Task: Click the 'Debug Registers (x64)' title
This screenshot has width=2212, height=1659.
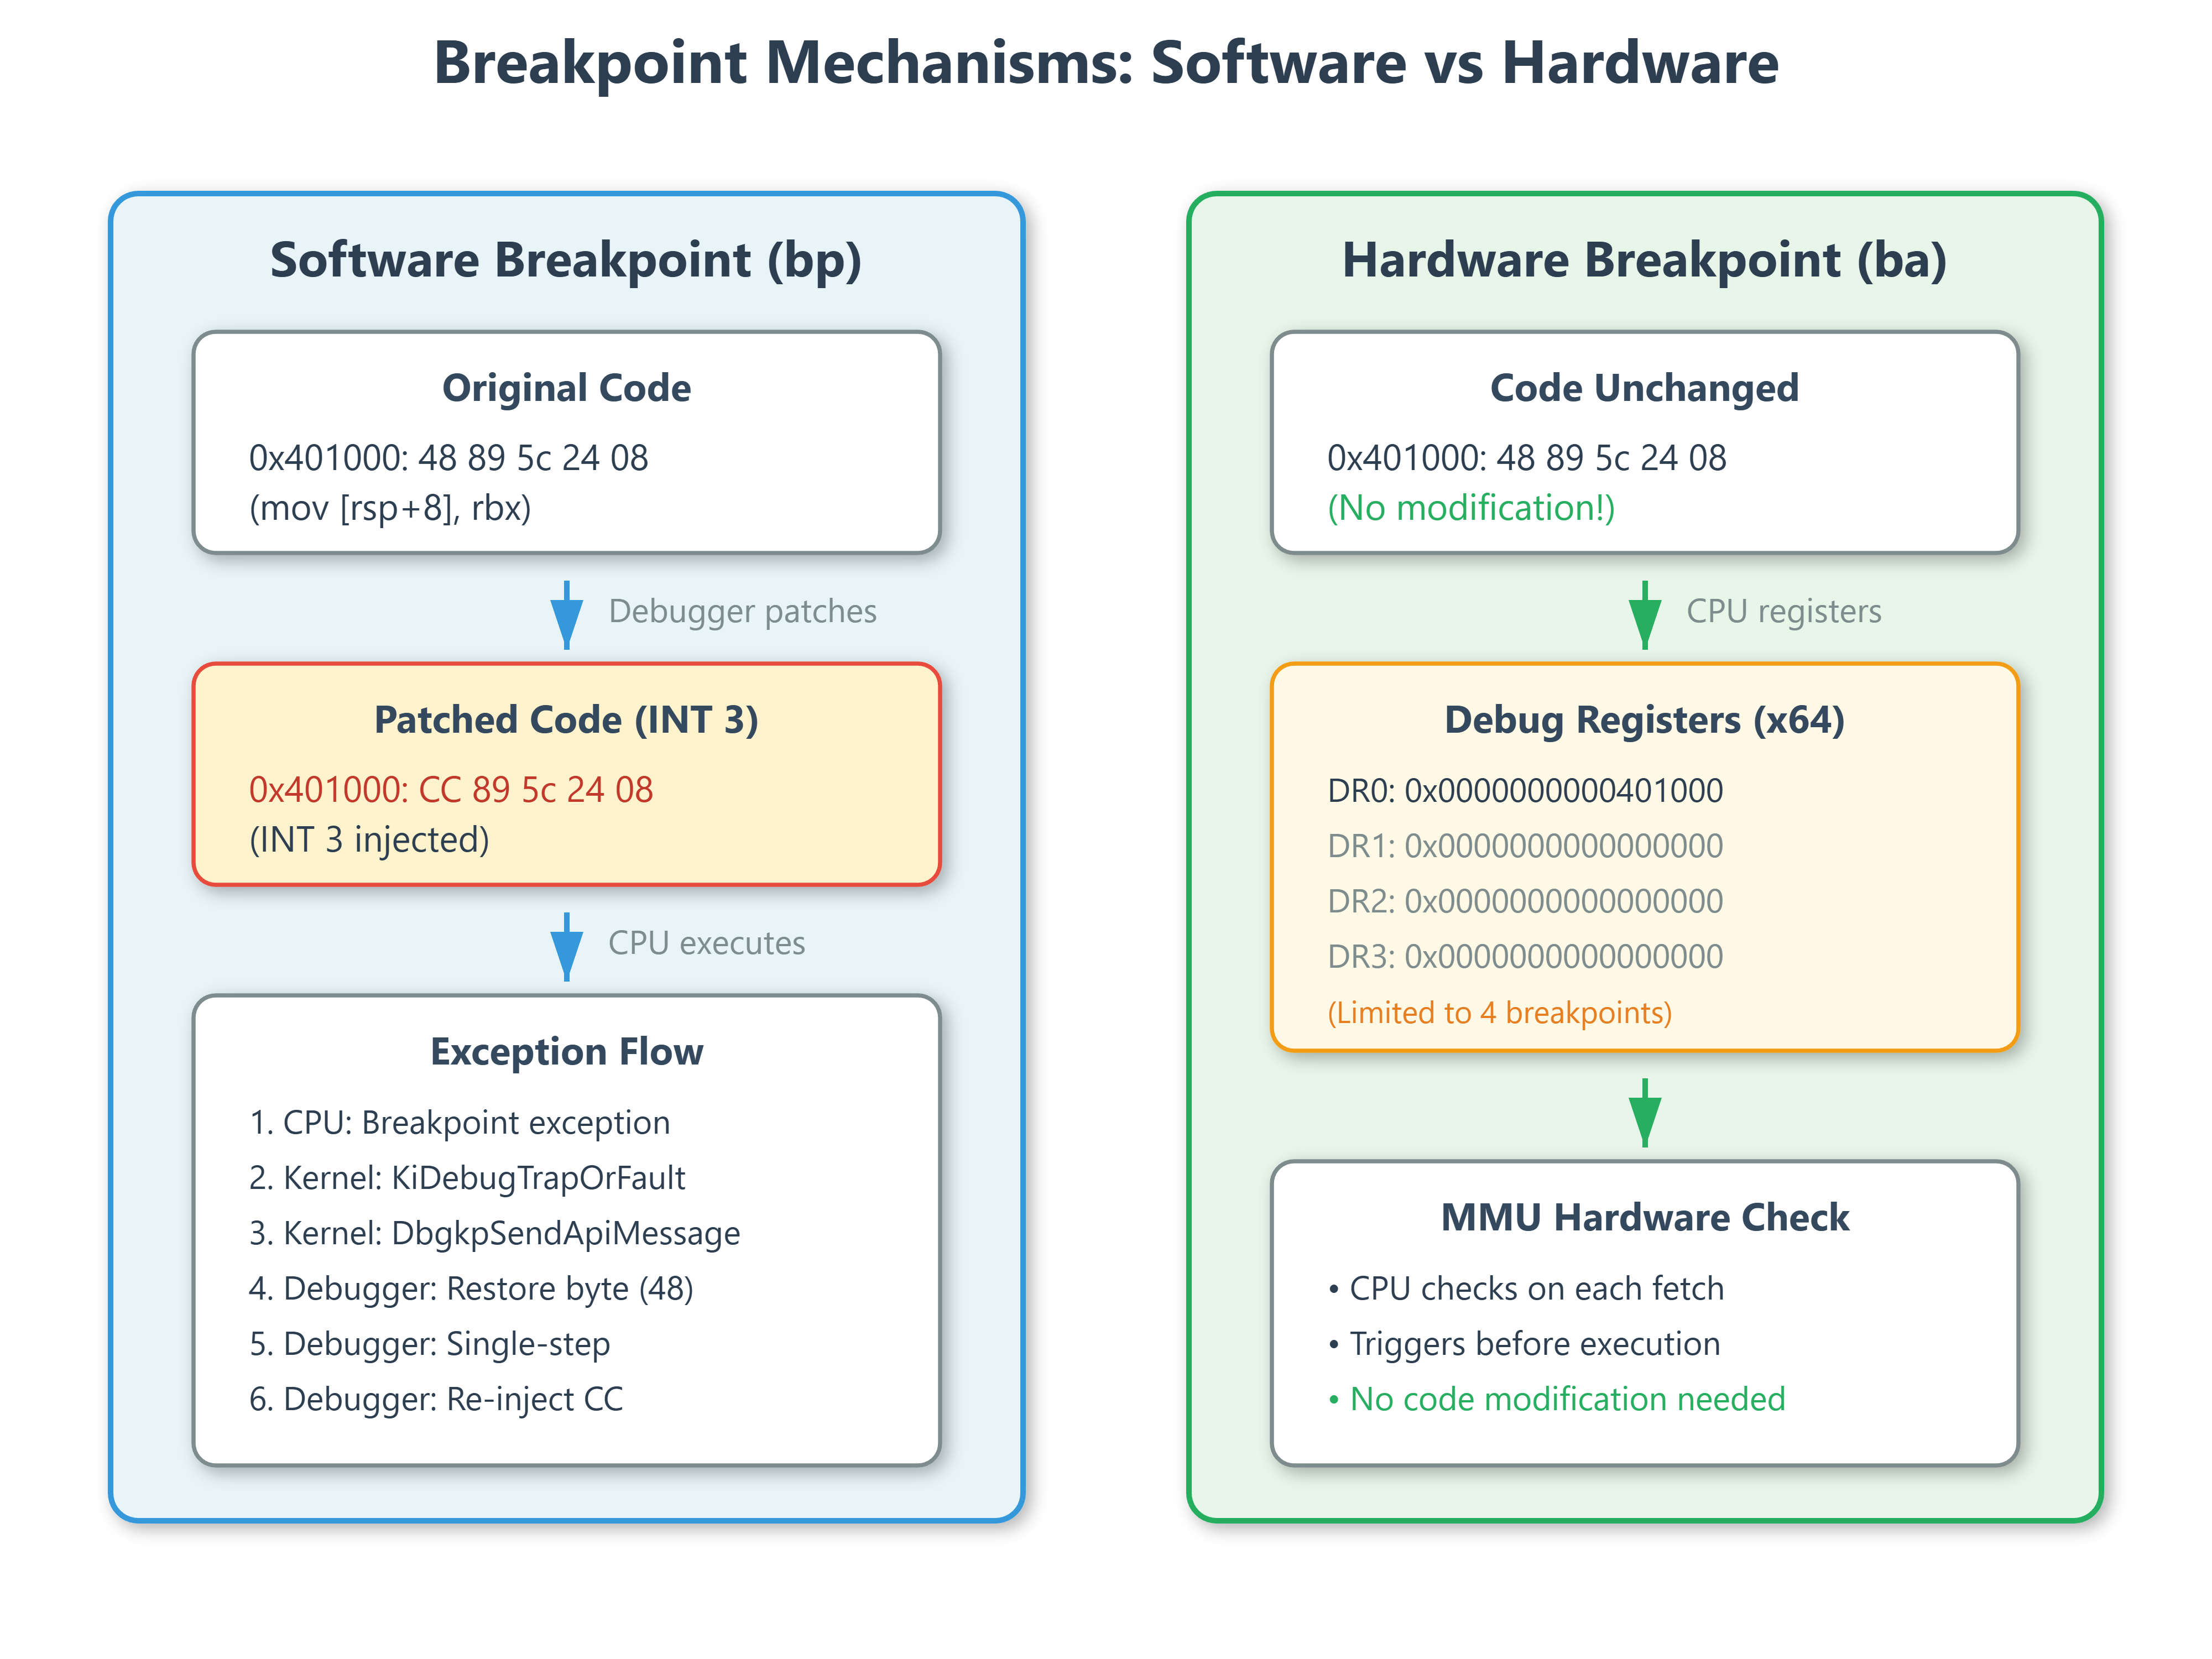Action: (1644, 720)
